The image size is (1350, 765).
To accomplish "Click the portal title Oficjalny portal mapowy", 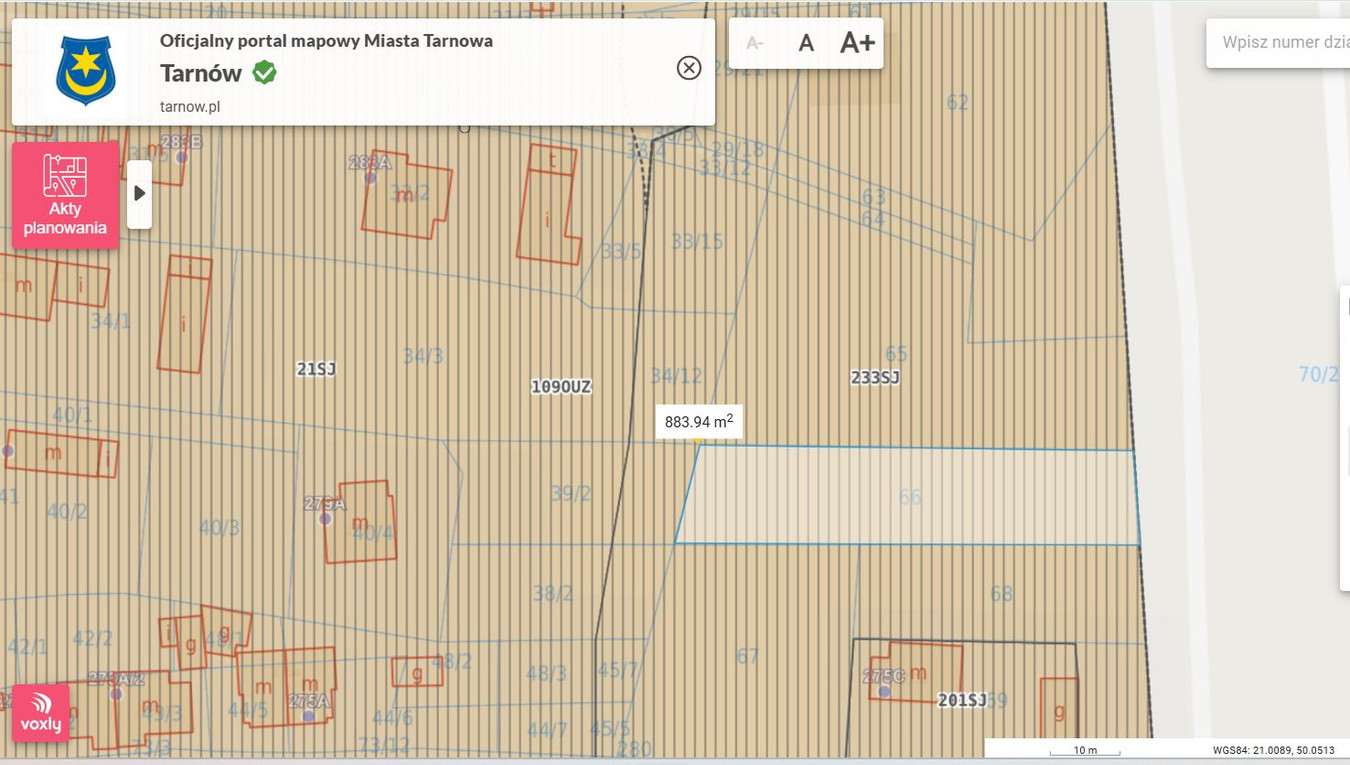I will point(326,41).
